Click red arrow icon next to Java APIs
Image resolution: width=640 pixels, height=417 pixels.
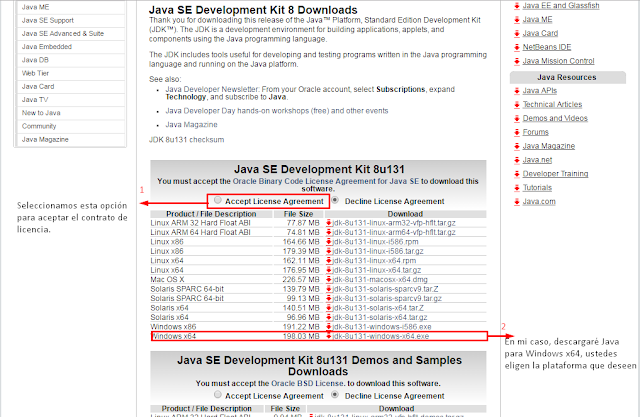[517, 91]
